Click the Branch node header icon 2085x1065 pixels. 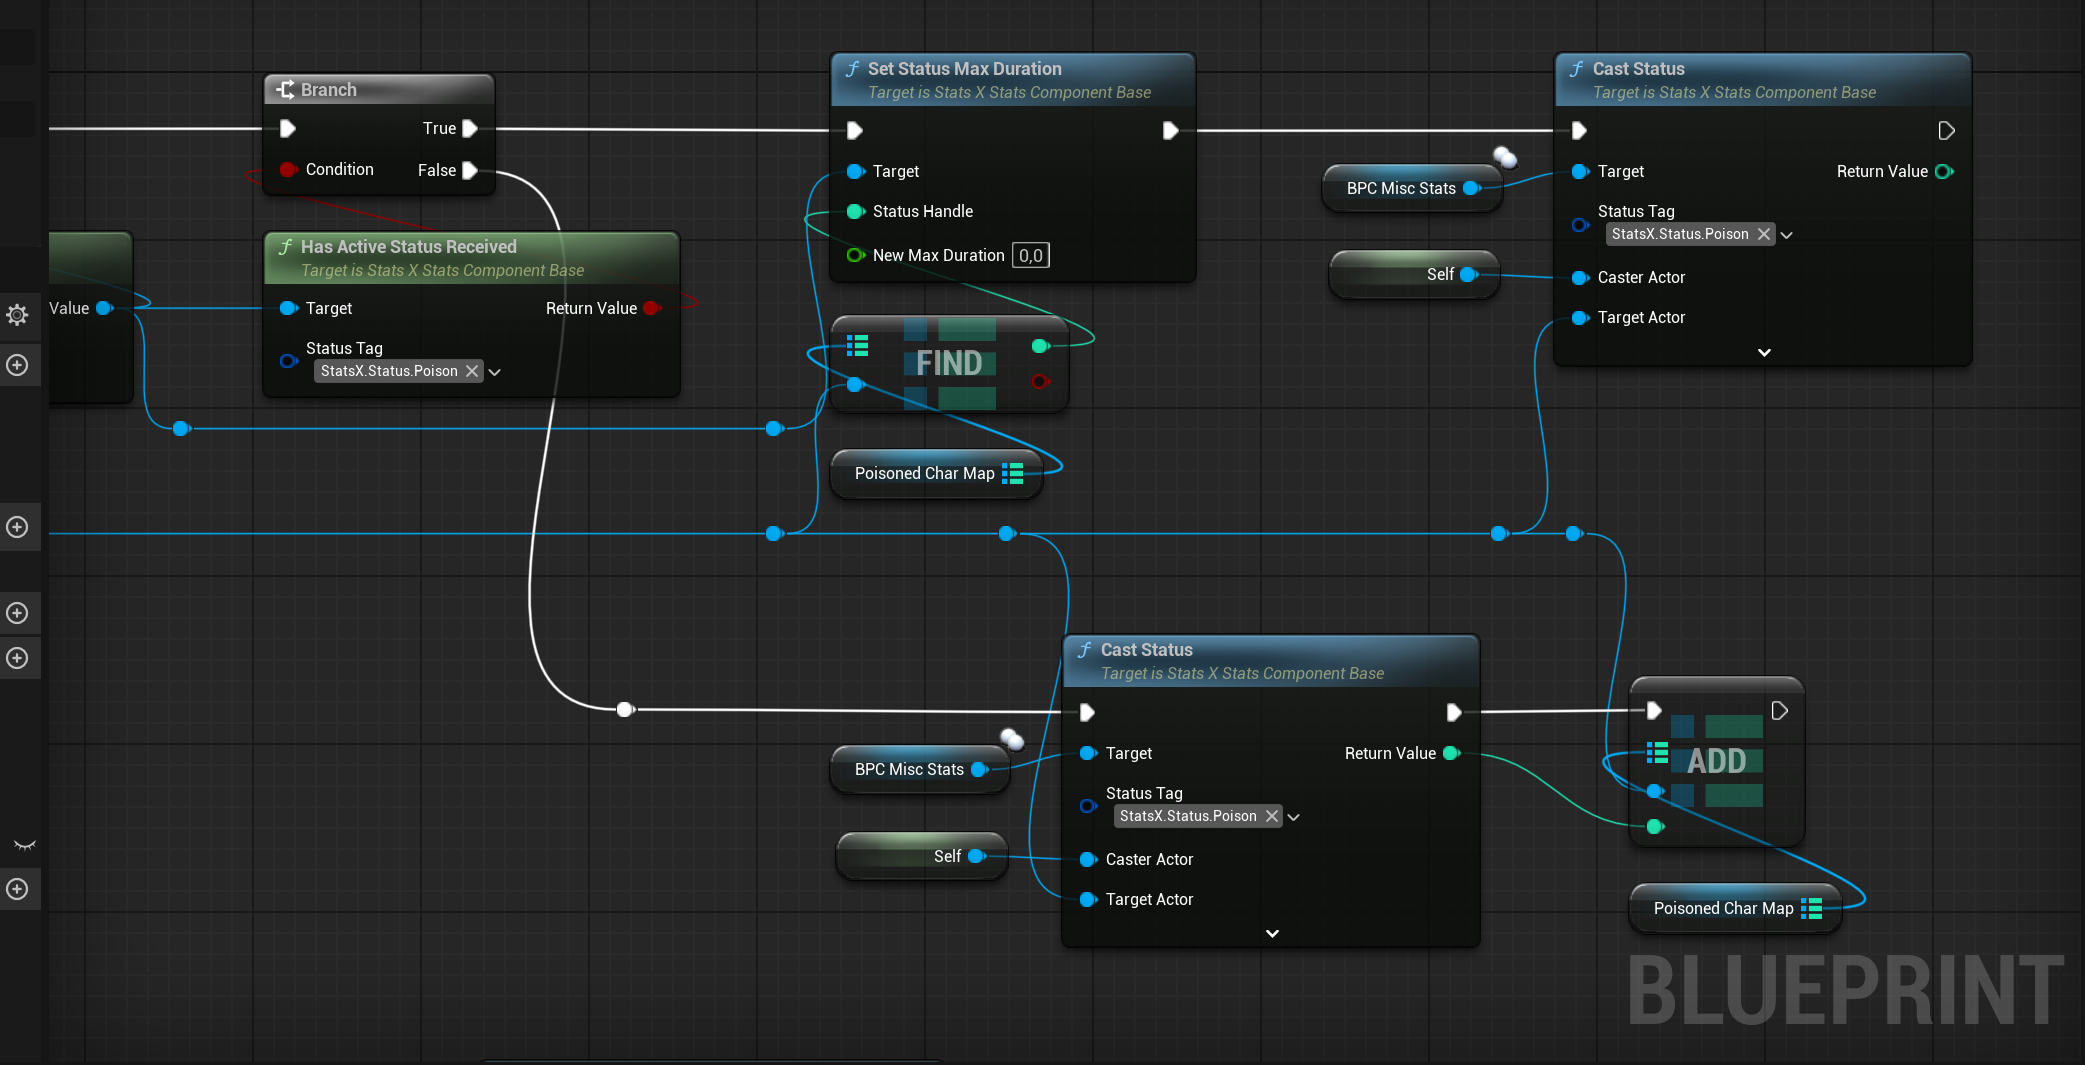click(285, 89)
